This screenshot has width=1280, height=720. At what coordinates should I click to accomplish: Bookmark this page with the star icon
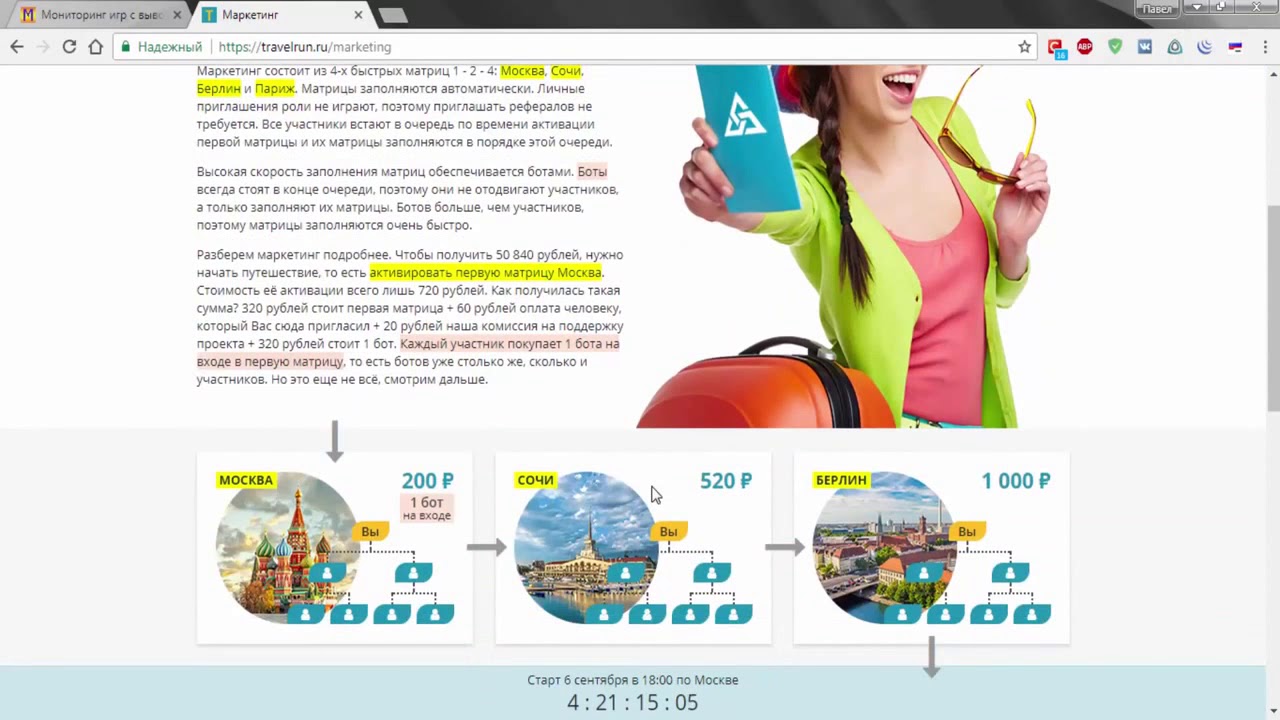click(1024, 47)
